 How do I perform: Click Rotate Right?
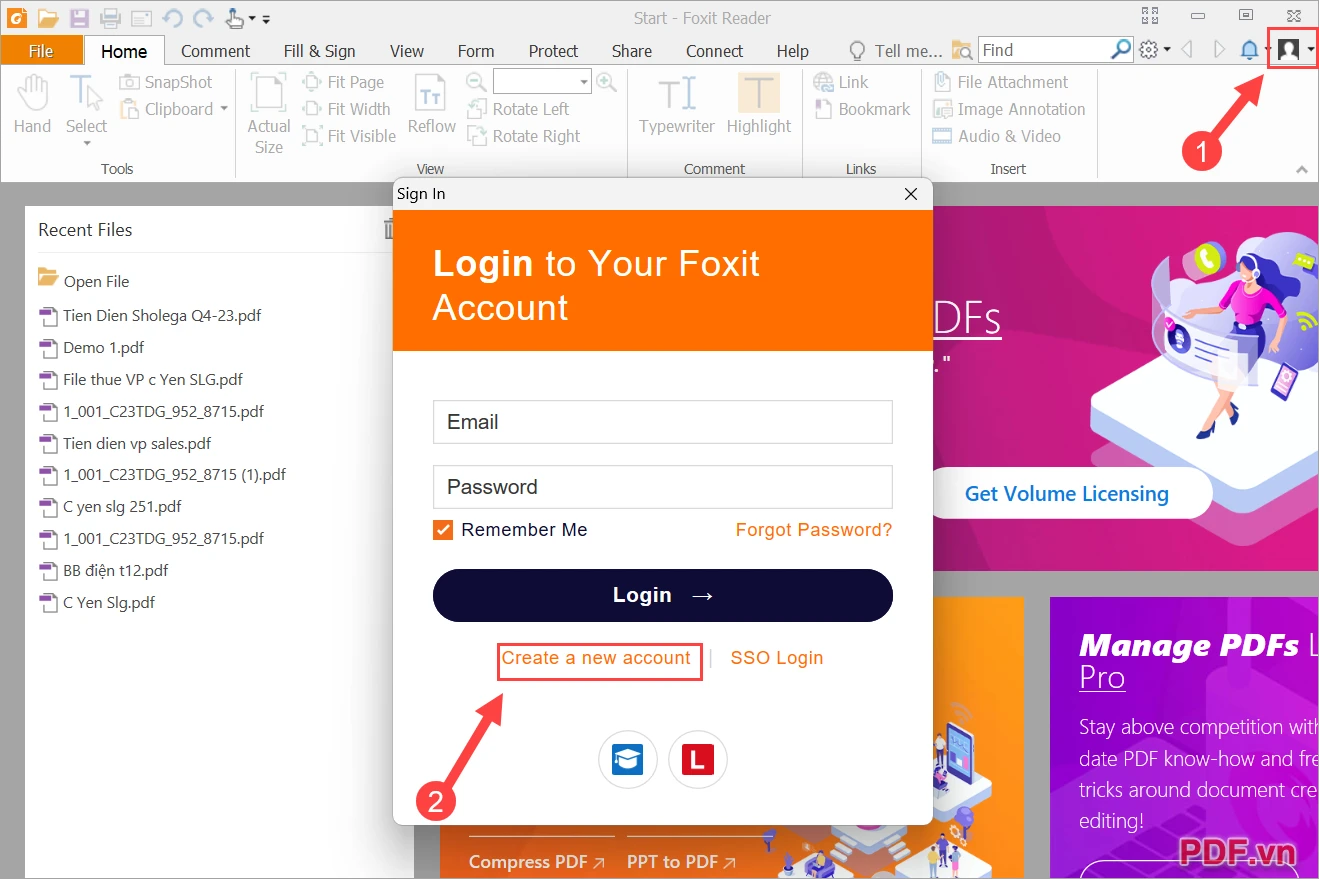coord(523,136)
